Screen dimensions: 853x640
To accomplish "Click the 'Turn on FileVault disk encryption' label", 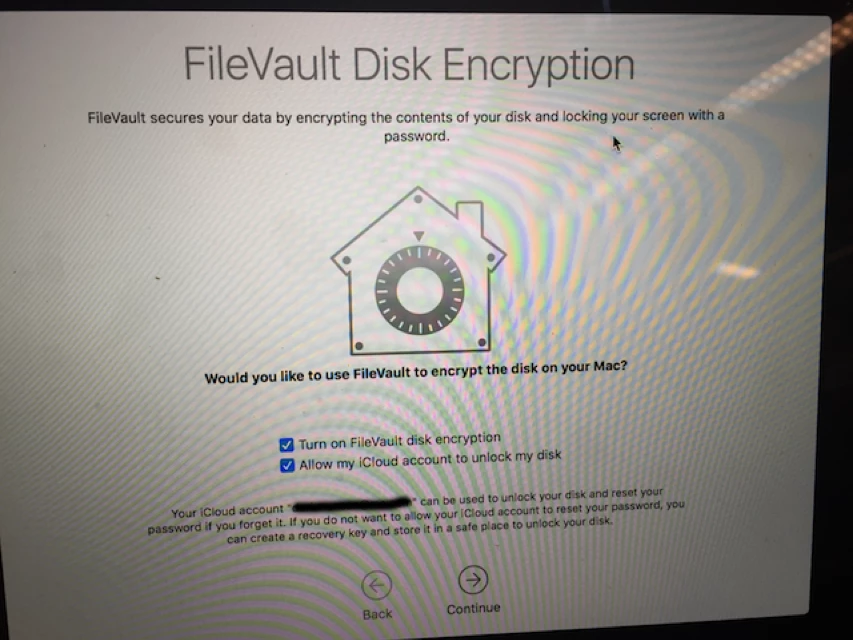I will point(399,441).
